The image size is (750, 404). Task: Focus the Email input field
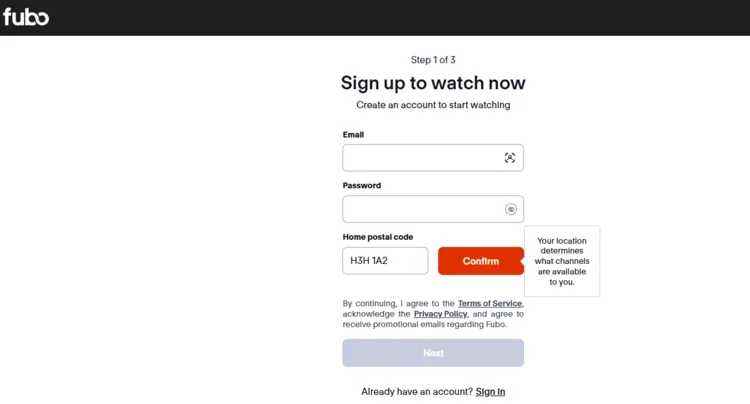[x=422, y=158]
